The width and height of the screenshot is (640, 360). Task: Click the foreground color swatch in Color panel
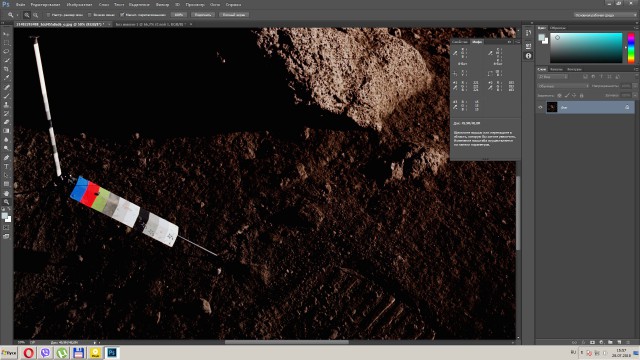tap(542, 38)
